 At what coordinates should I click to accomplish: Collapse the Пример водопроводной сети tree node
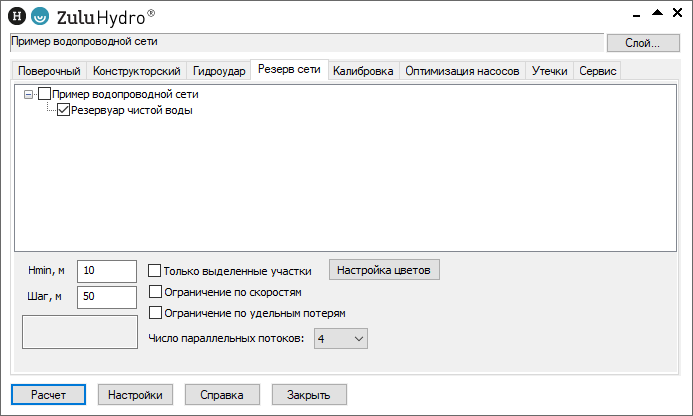pyautogui.click(x=28, y=94)
